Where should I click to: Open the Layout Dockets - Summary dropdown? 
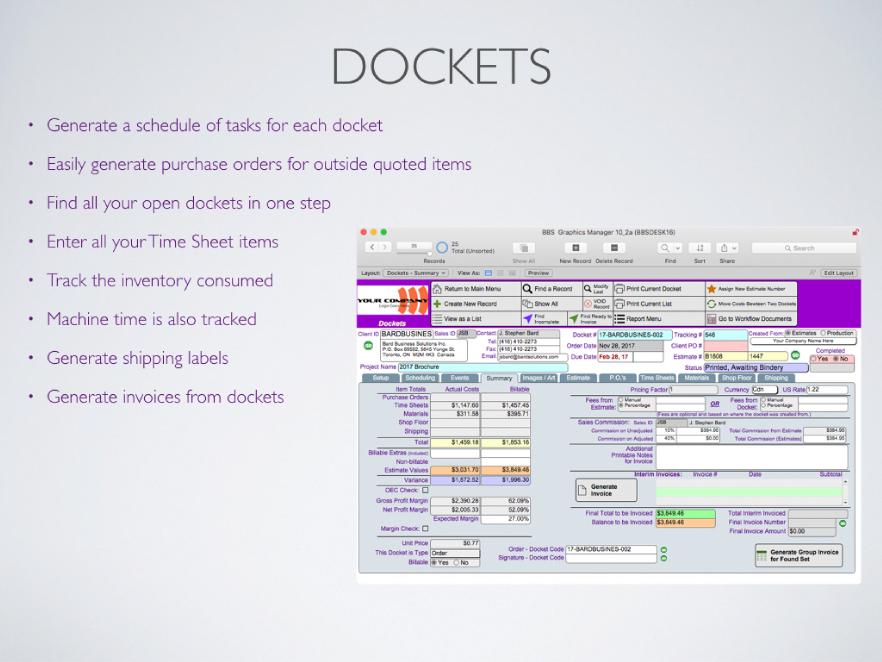[416, 273]
